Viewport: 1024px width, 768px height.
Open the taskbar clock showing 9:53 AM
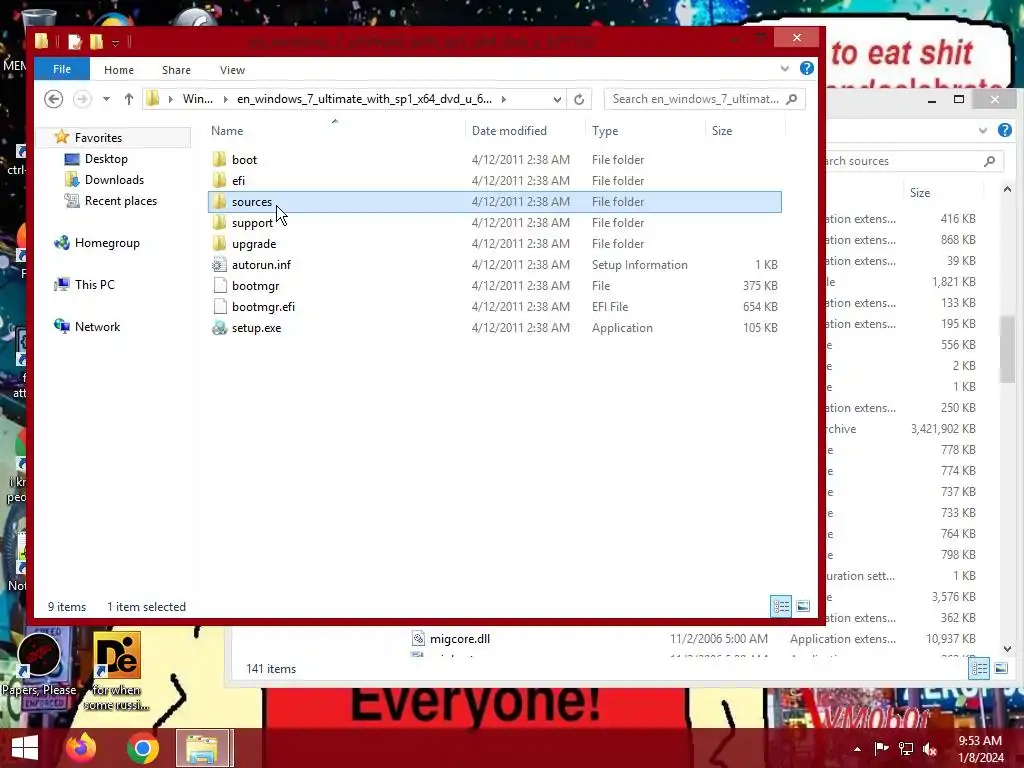pos(980,749)
